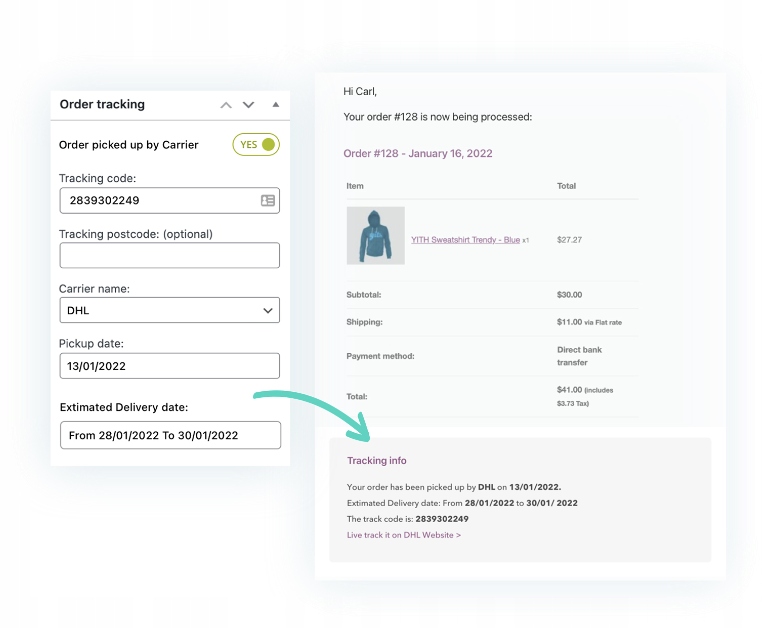
Task: Click the Tracking info heading in email
Action: pyautogui.click(x=376, y=461)
